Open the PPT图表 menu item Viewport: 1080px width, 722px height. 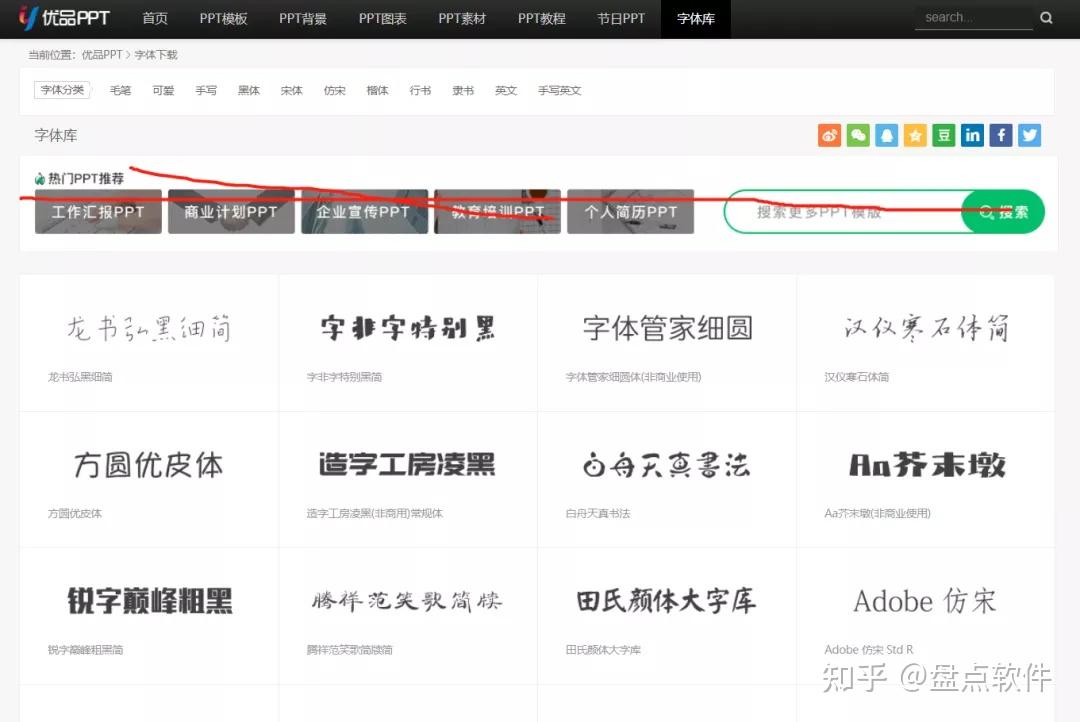click(x=382, y=19)
